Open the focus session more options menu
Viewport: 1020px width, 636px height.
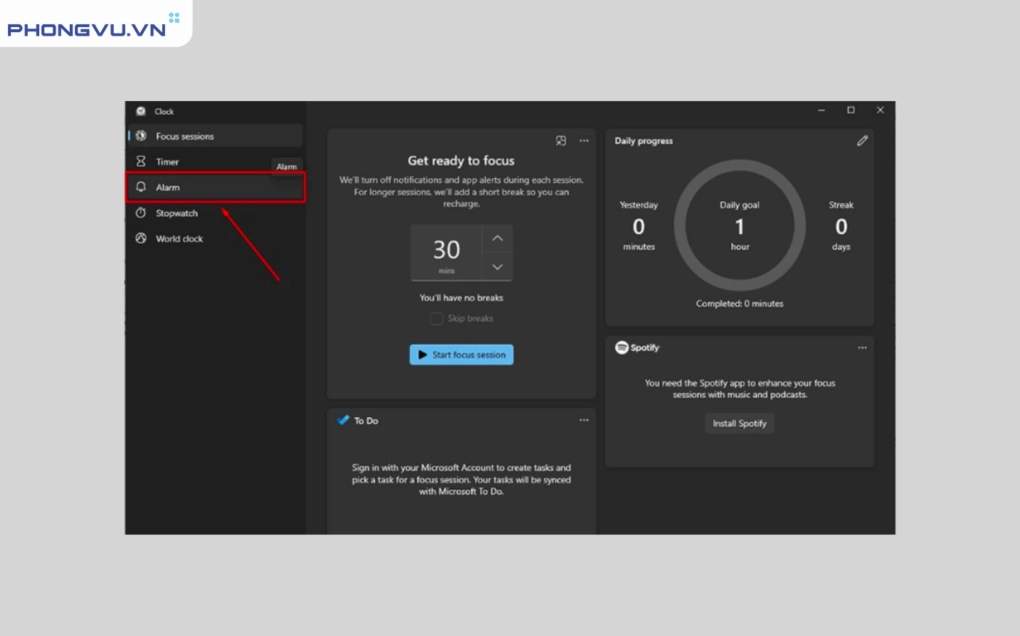tap(584, 141)
